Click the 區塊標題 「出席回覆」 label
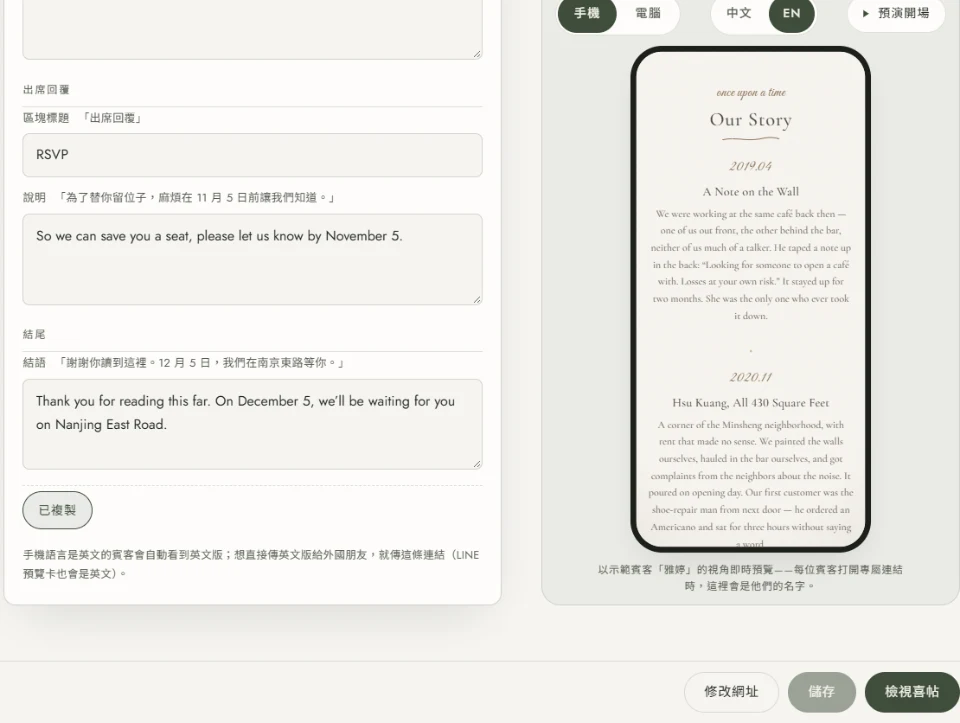This screenshot has height=723, width=960. pyautogui.click(x=82, y=118)
